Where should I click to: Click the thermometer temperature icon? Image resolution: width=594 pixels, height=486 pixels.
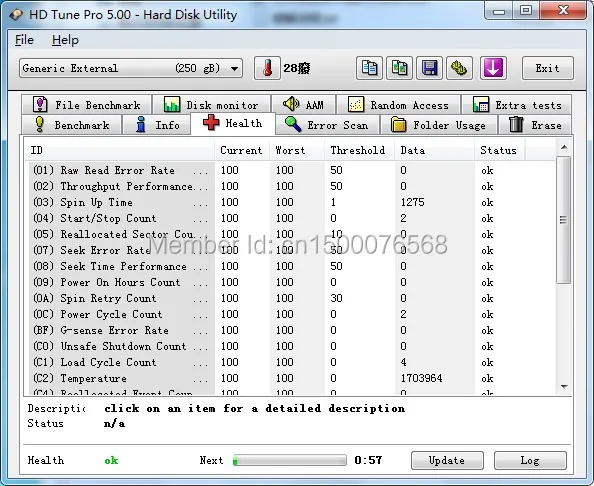(x=267, y=68)
